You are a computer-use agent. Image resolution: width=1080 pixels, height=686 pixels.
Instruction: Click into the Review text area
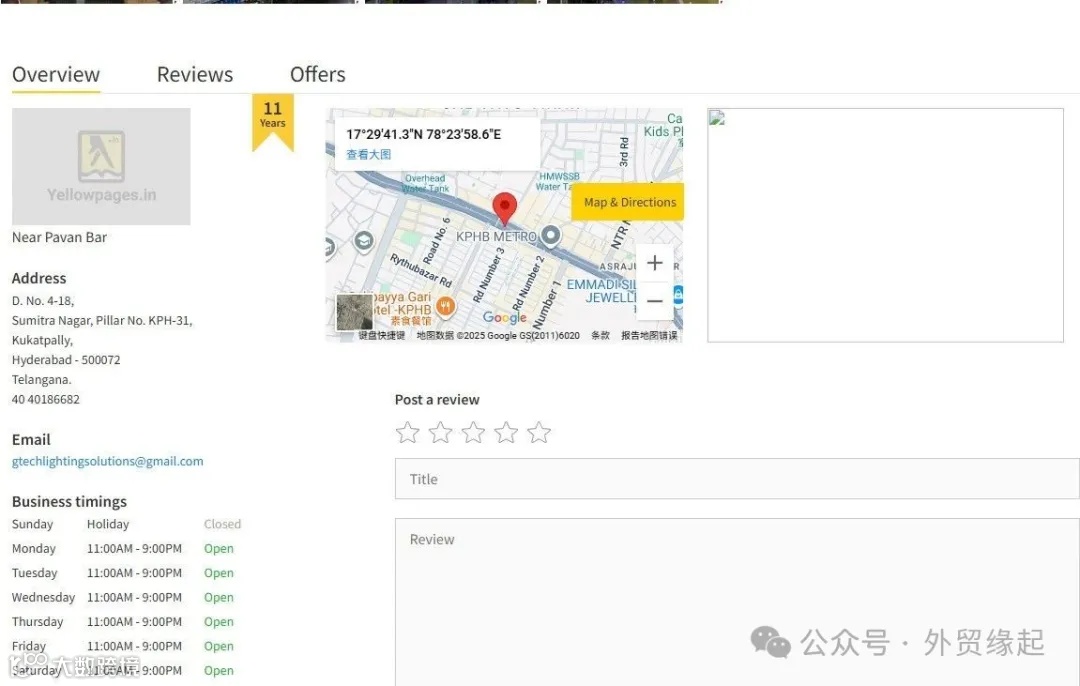point(737,602)
